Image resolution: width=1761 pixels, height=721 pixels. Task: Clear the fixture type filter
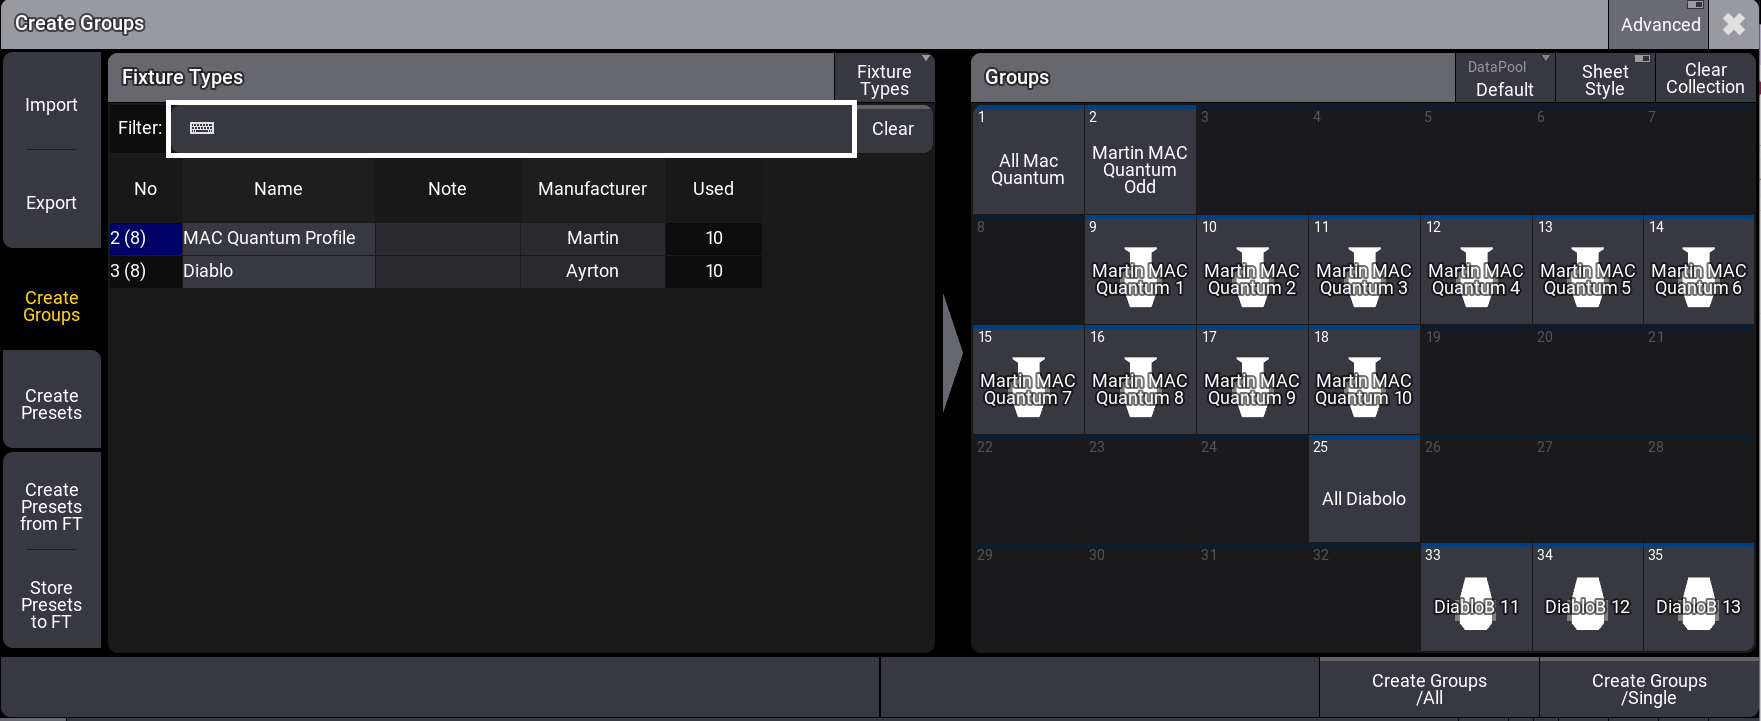[x=892, y=129]
